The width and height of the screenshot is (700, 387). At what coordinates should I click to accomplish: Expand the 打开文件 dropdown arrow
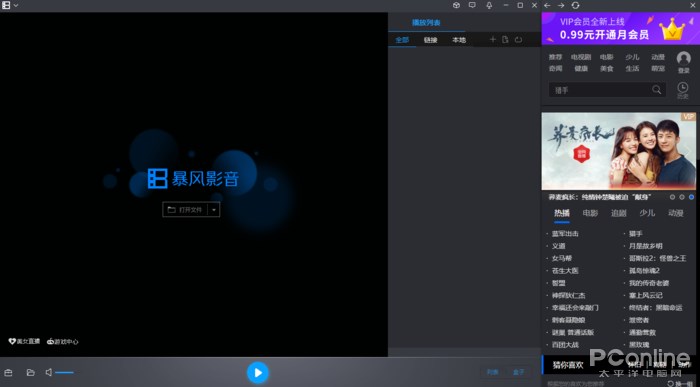pyautogui.click(x=214, y=210)
